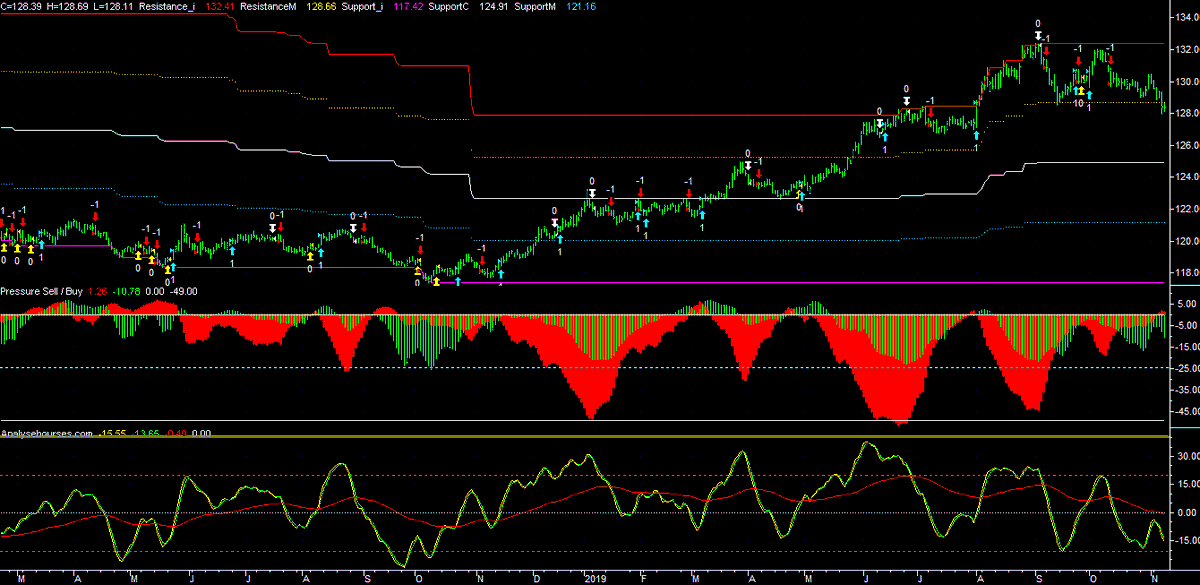
Task: Click the green Pressure value -10.78
Action: pyautogui.click(x=126, y=291)
